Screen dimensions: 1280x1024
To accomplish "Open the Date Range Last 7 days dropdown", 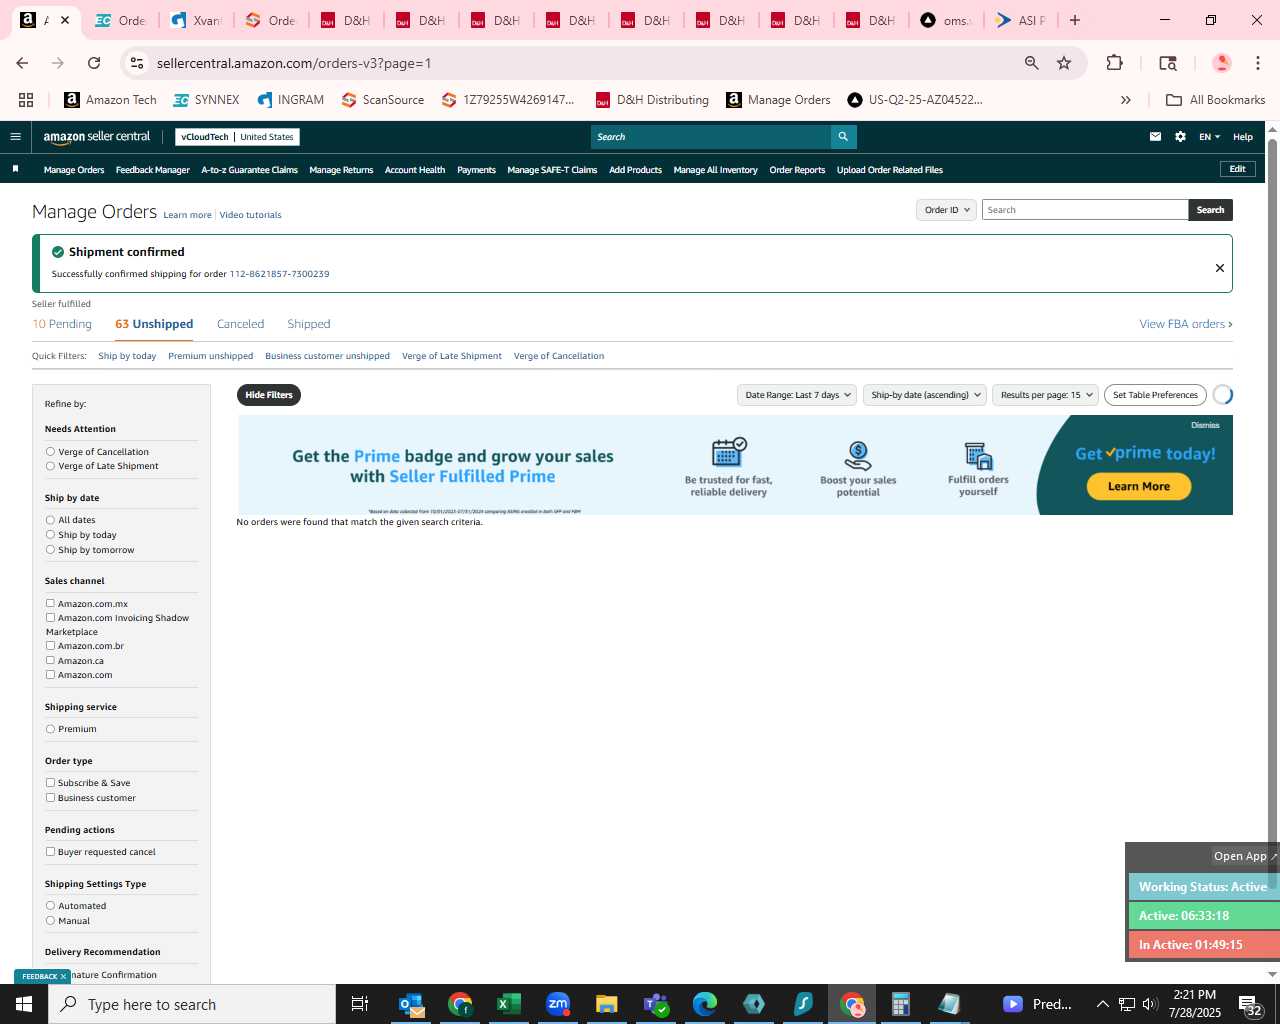I will (x=797, y=395).
